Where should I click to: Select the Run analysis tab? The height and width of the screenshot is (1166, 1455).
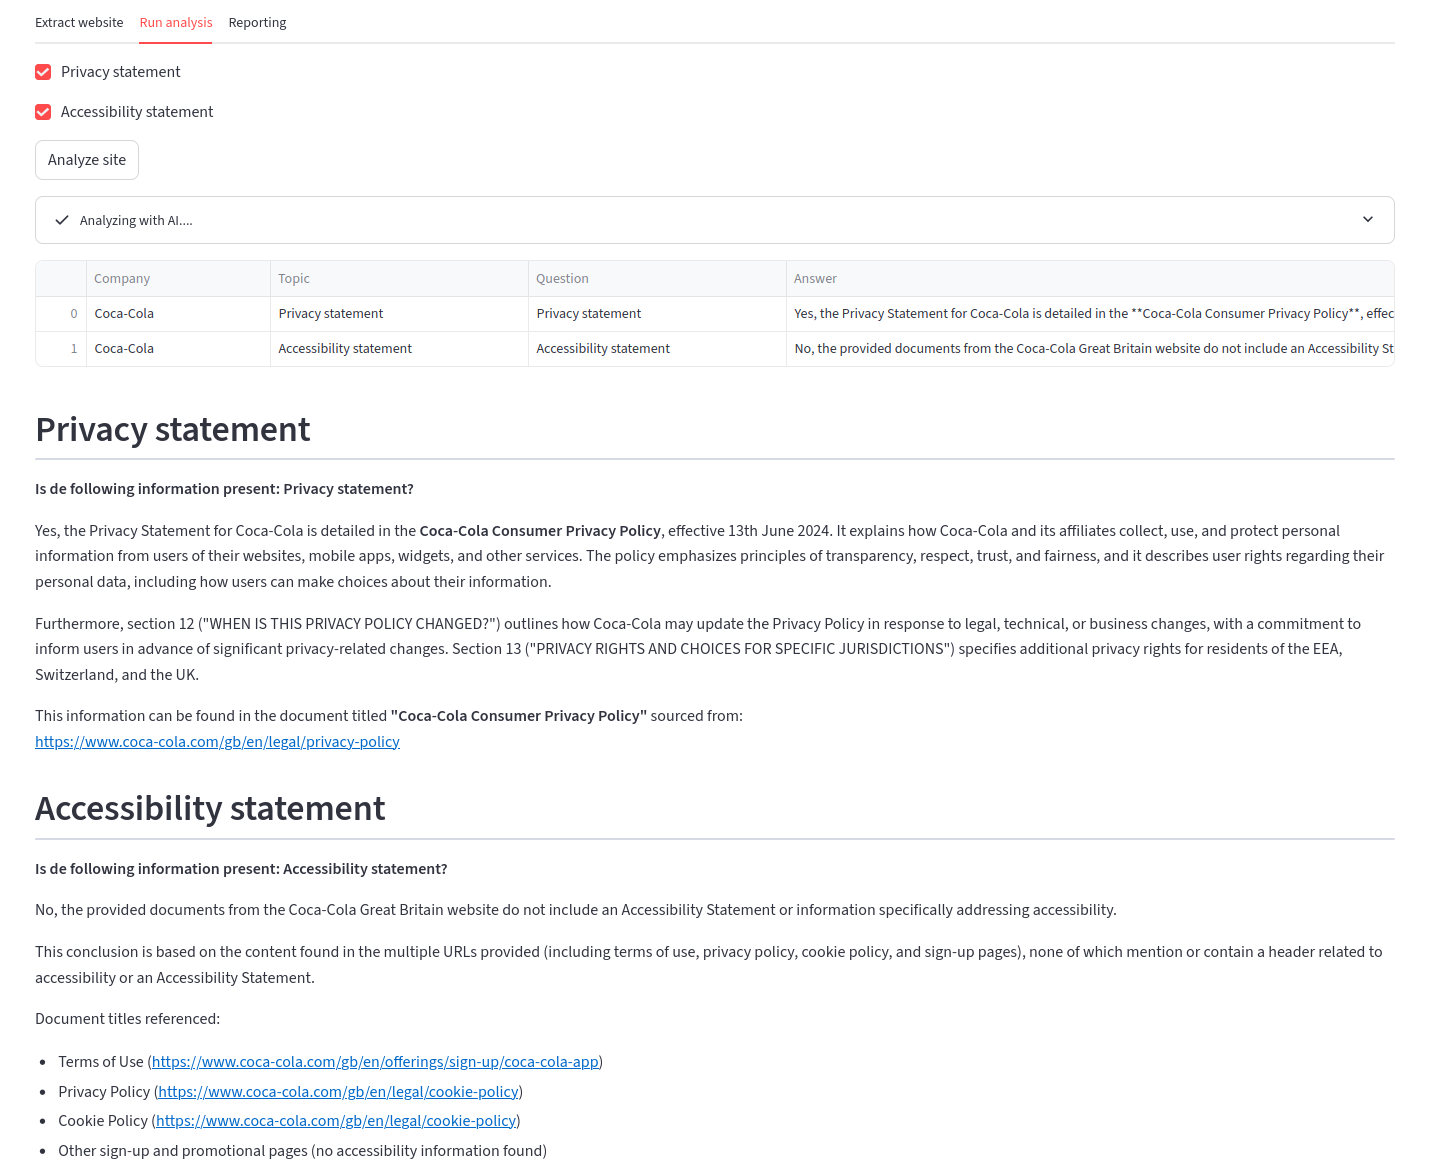176,22
